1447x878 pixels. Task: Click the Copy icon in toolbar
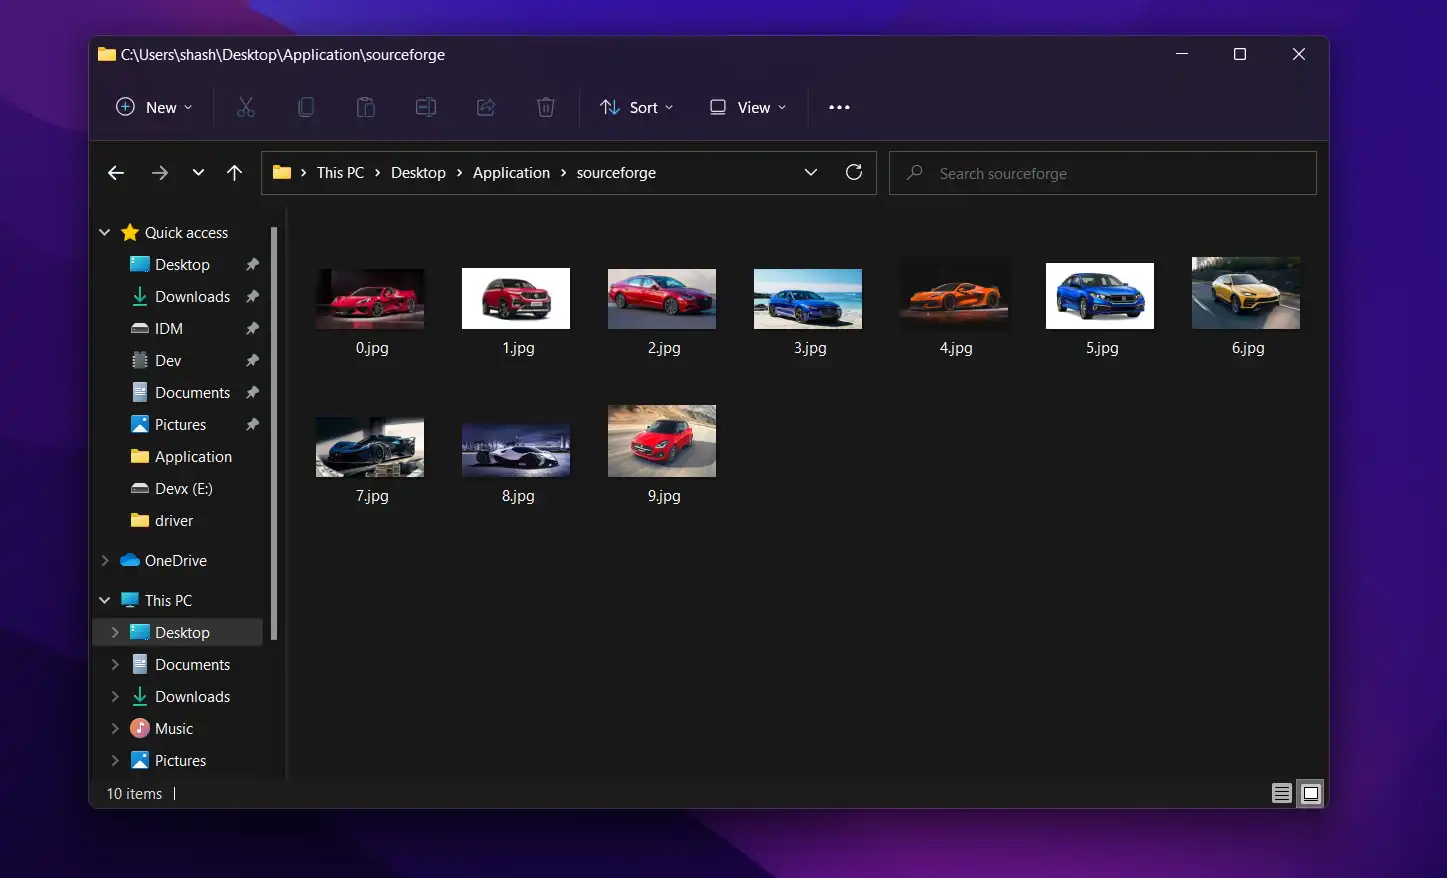[306, 107]
